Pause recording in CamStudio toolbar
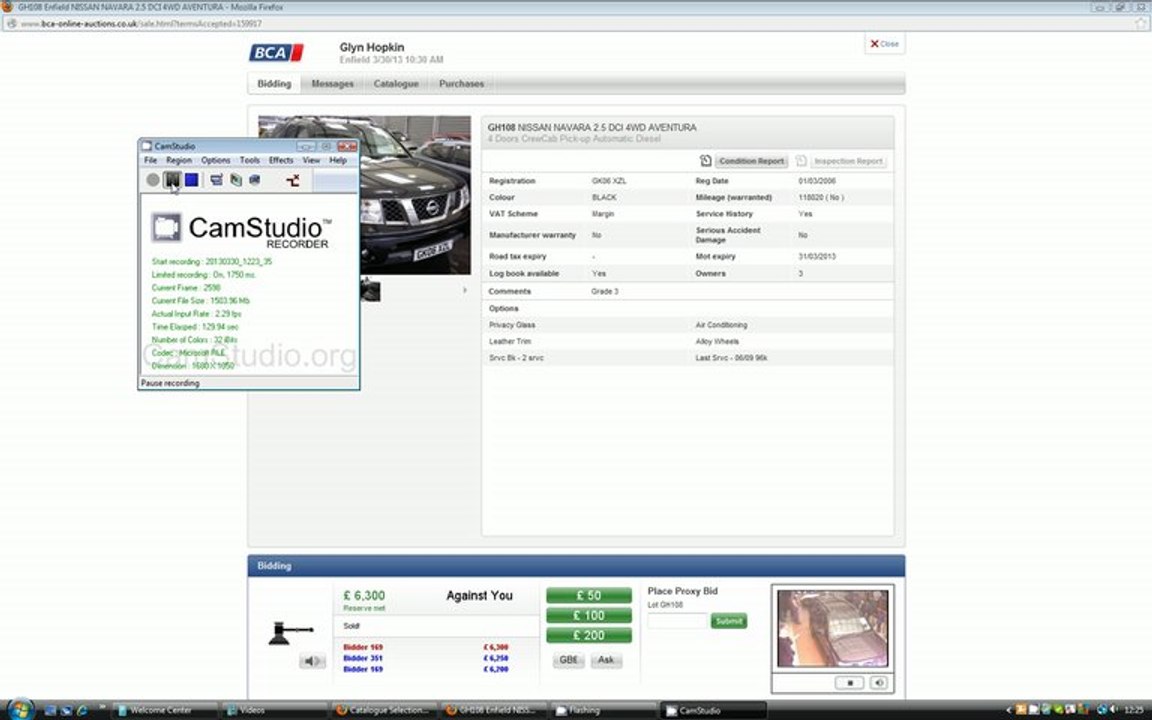This screenshot has width=1152, height=720. point(172,179)
